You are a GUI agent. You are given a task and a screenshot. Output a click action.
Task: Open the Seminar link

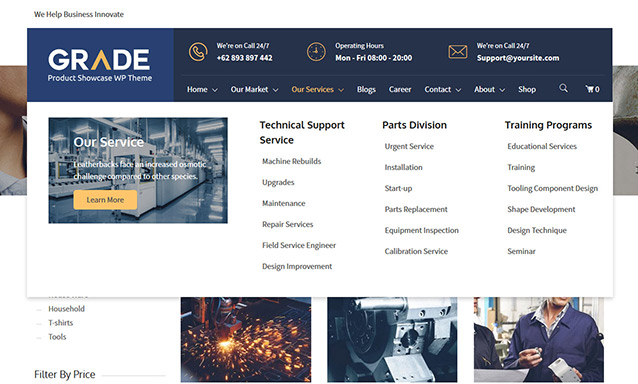tap(521, 251)
